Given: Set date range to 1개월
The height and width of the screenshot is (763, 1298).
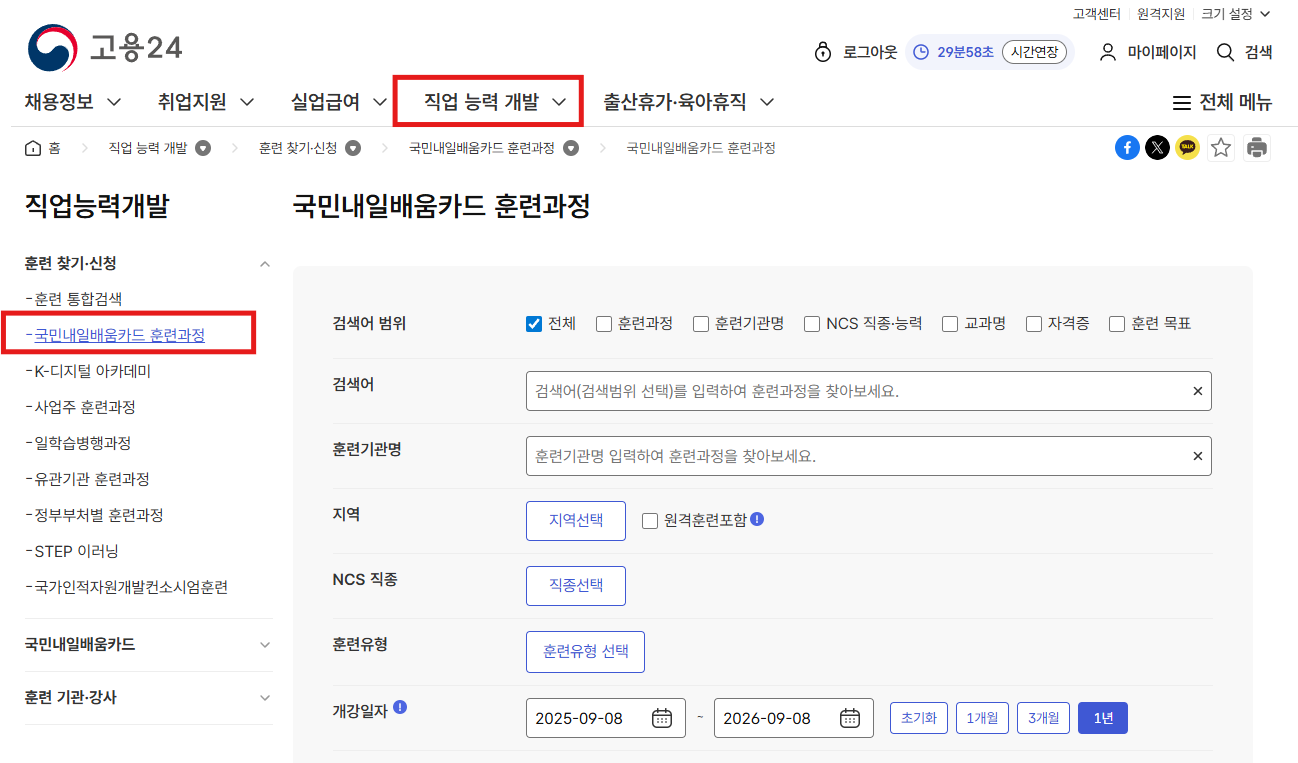Looking at the screenshot, I should [x=982, y=718].
